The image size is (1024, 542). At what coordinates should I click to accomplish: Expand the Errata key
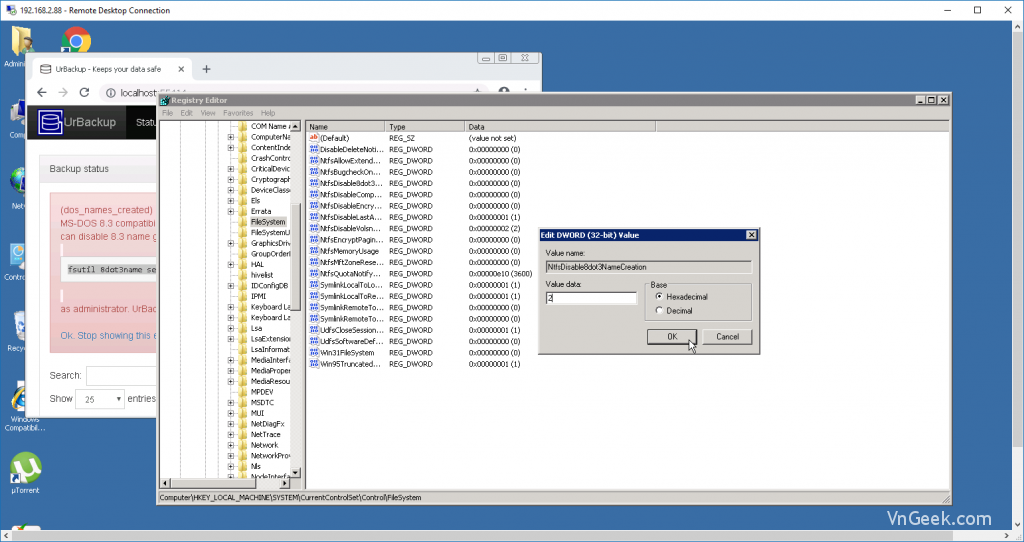[x=231, y=212]
